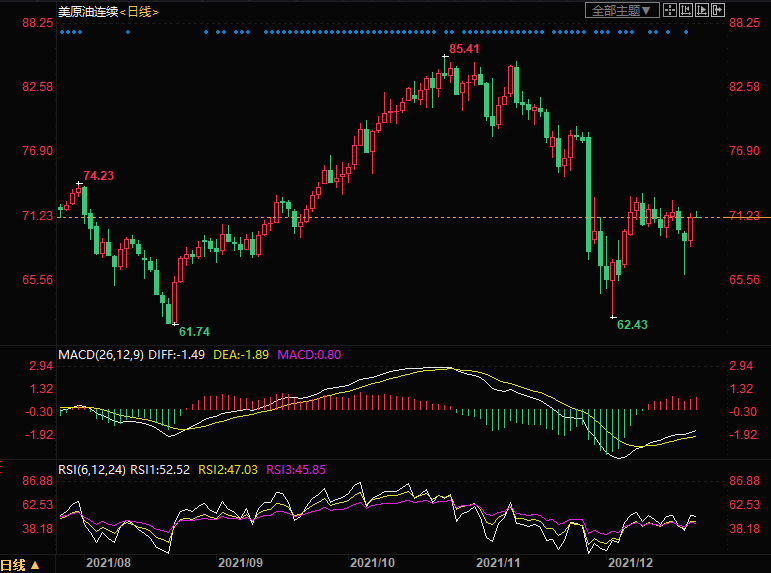This screenshot has height=573, width=771.
Task: Select the 美原油连续 chart title
Action: 88,11
